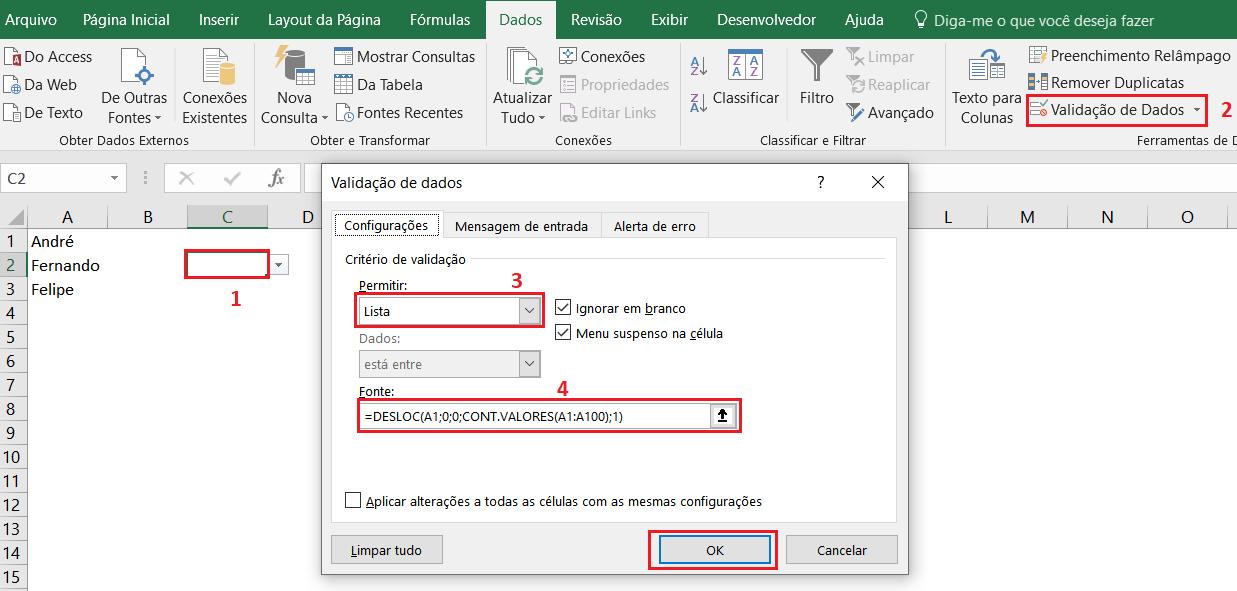The width and height of the screenshot is (1237, 591).
Task: Click the range selector icon in Fonte field
Action: pyautogui.click(x=722, y=416)
